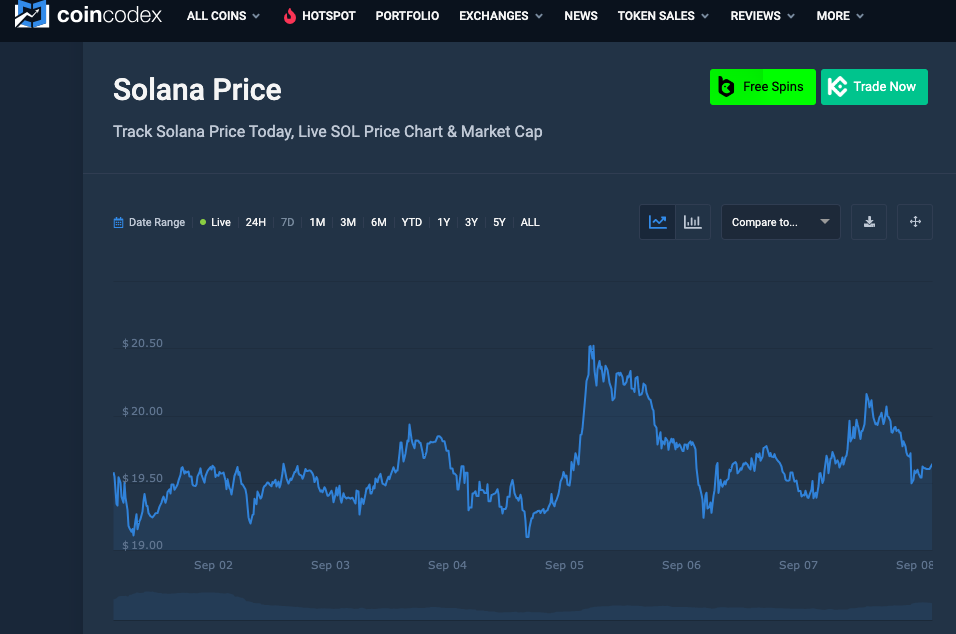Expand chart to fullscreen with the arrows icon
Viewport: 956px width, 634px height.
pyautogui.click(x=915, y=222)
